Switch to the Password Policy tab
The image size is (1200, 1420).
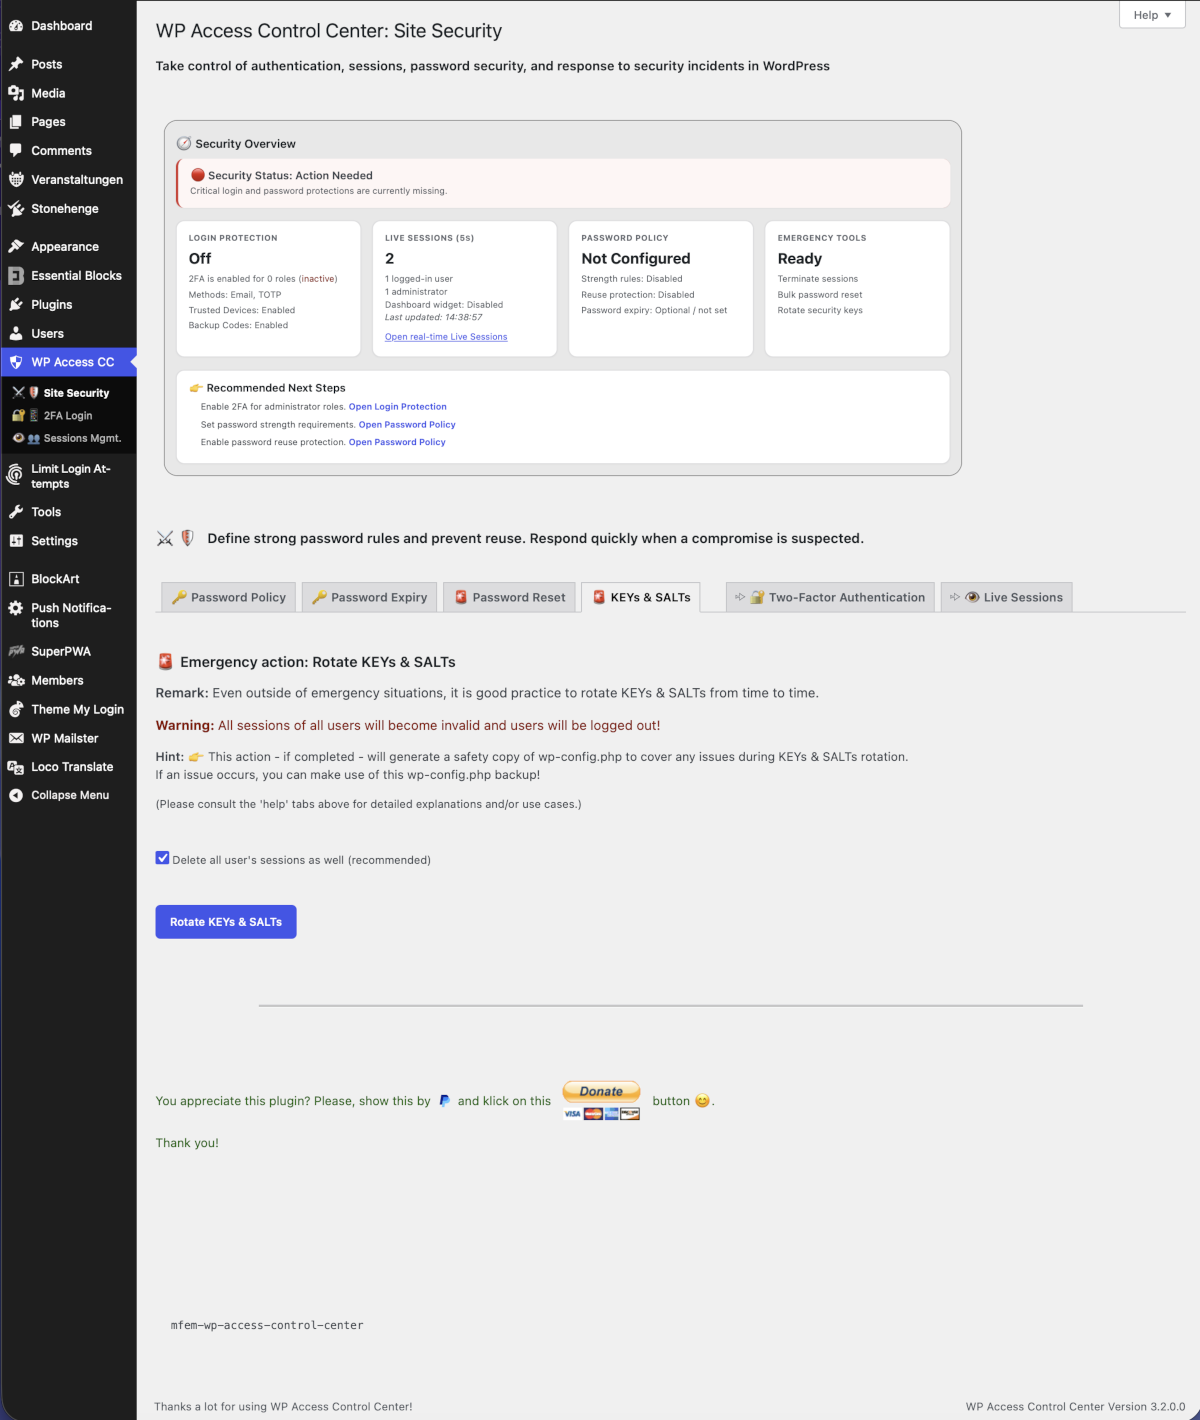point(228,597)
